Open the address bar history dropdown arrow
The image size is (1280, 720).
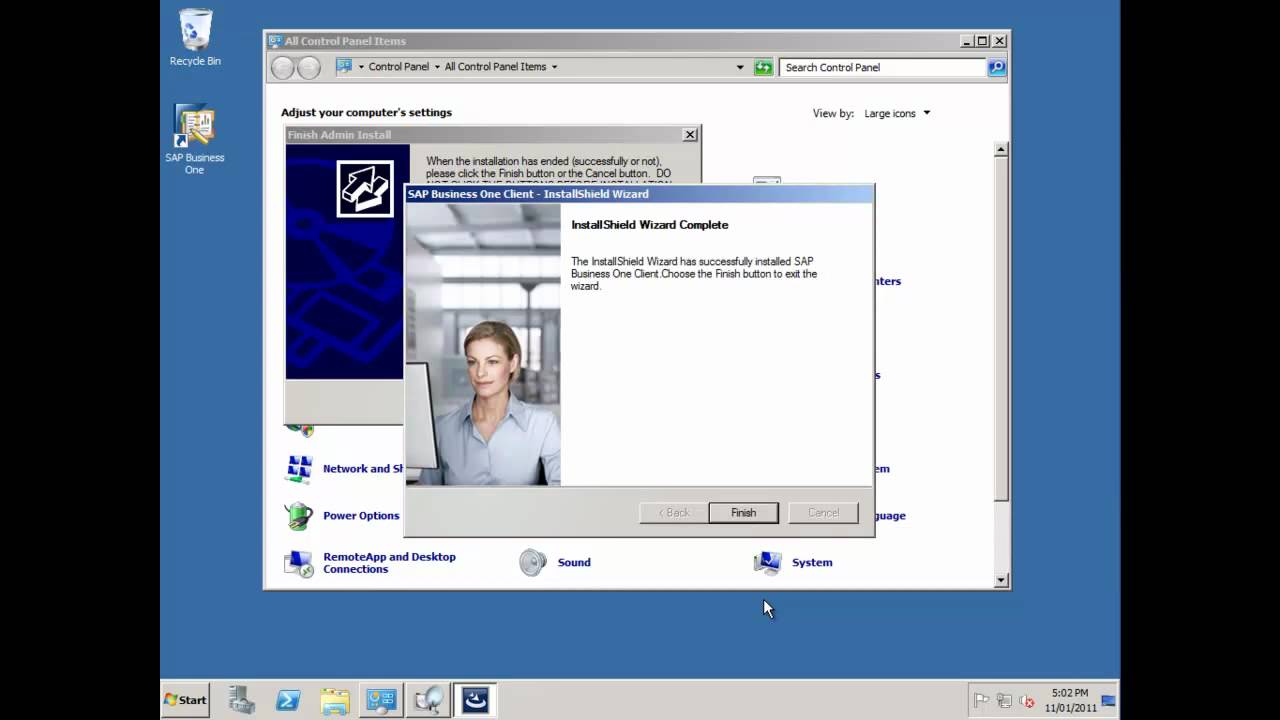[740, 67]
